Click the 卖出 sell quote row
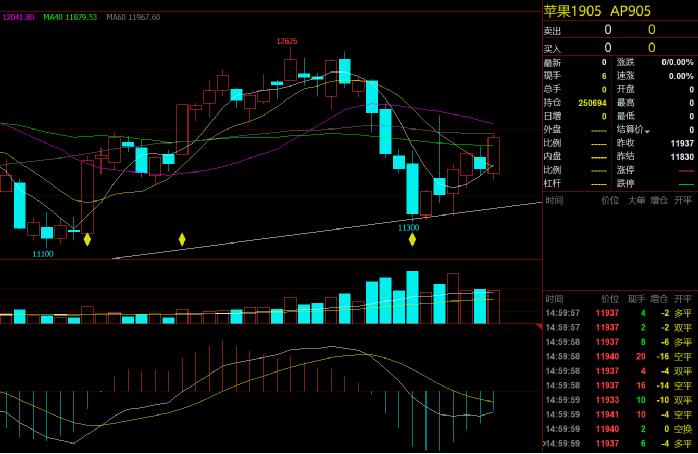The image size is (698, 454). [x=619, y=31]
